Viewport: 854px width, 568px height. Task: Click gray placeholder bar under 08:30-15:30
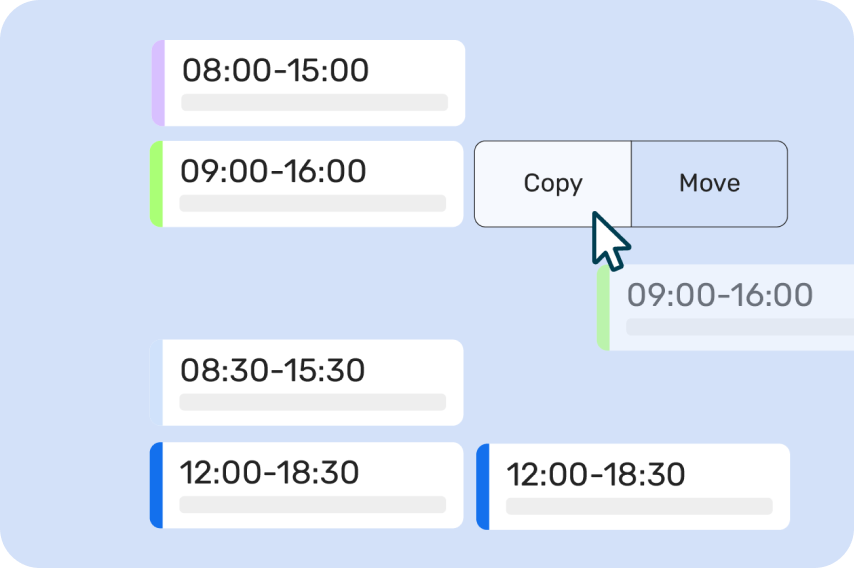tap(313, 402)
